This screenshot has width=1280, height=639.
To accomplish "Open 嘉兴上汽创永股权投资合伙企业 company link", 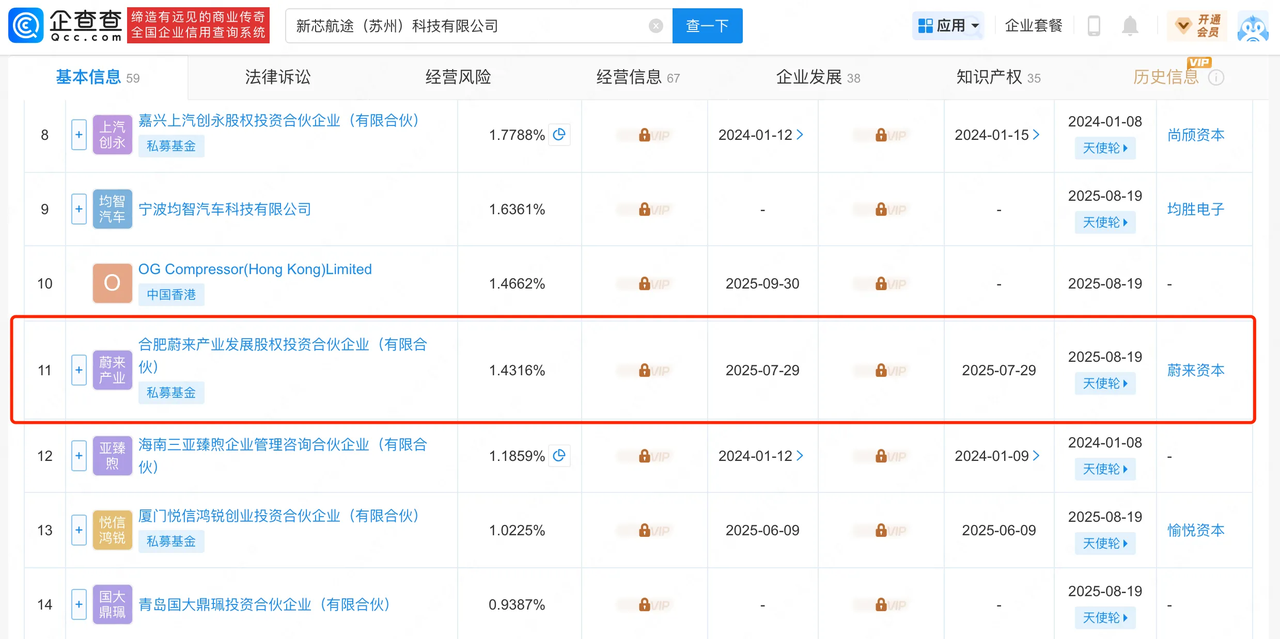I will coord(279,120).
